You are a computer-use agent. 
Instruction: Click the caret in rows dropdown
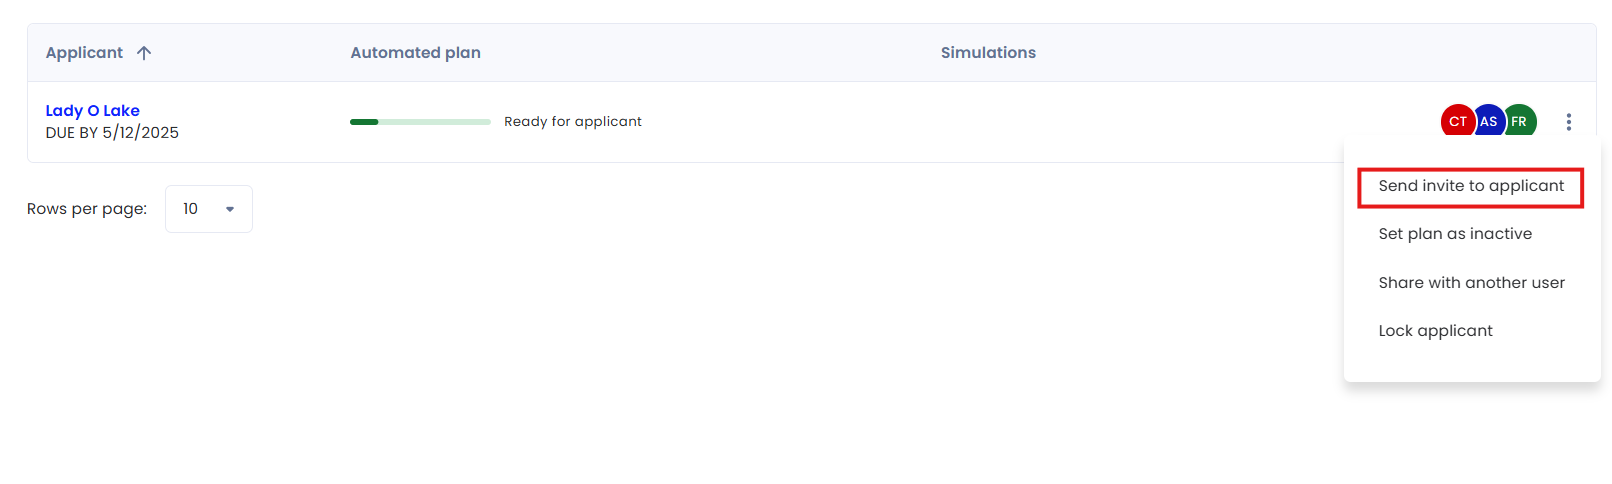[230, 209]
